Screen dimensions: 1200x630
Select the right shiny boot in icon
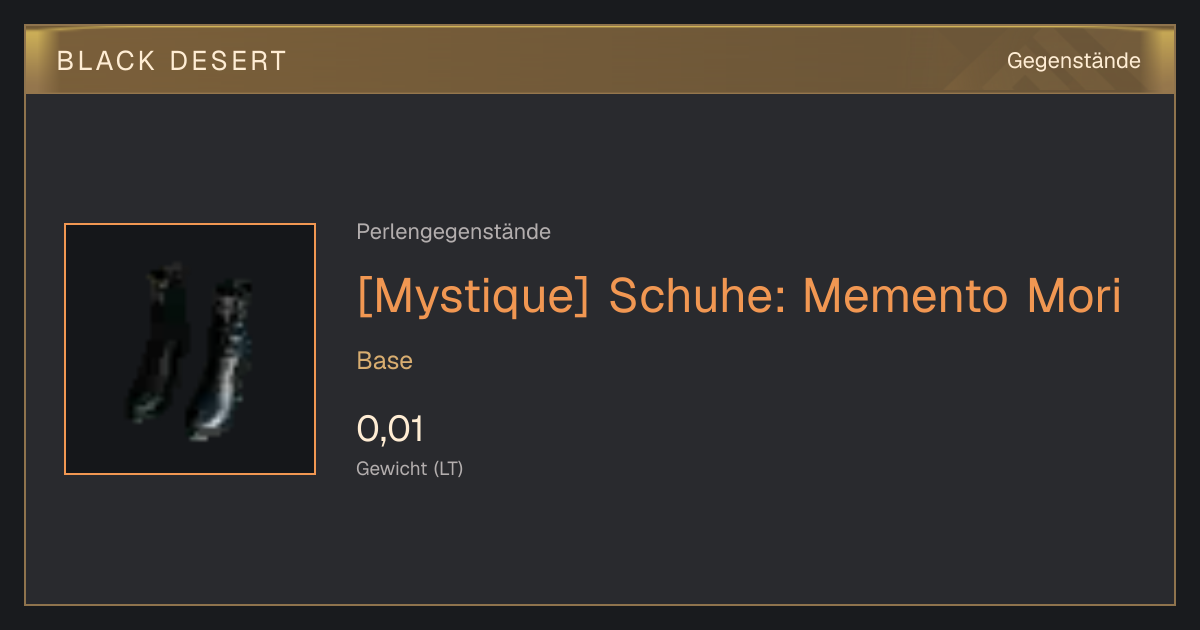click(x=220, y=360)
